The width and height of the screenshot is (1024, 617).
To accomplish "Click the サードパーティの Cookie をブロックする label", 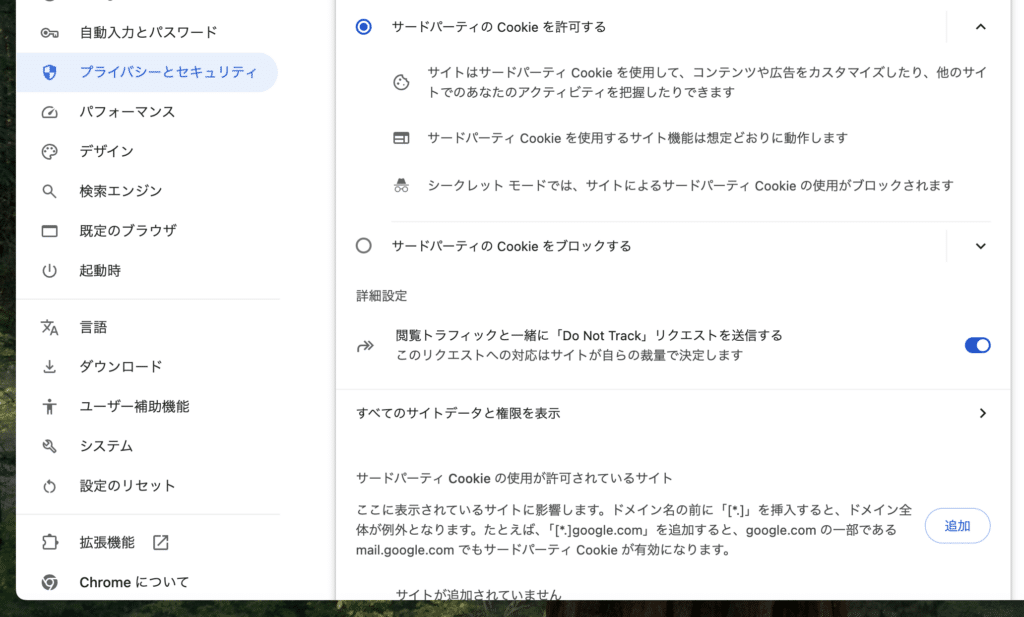I will tap(511, 246).
